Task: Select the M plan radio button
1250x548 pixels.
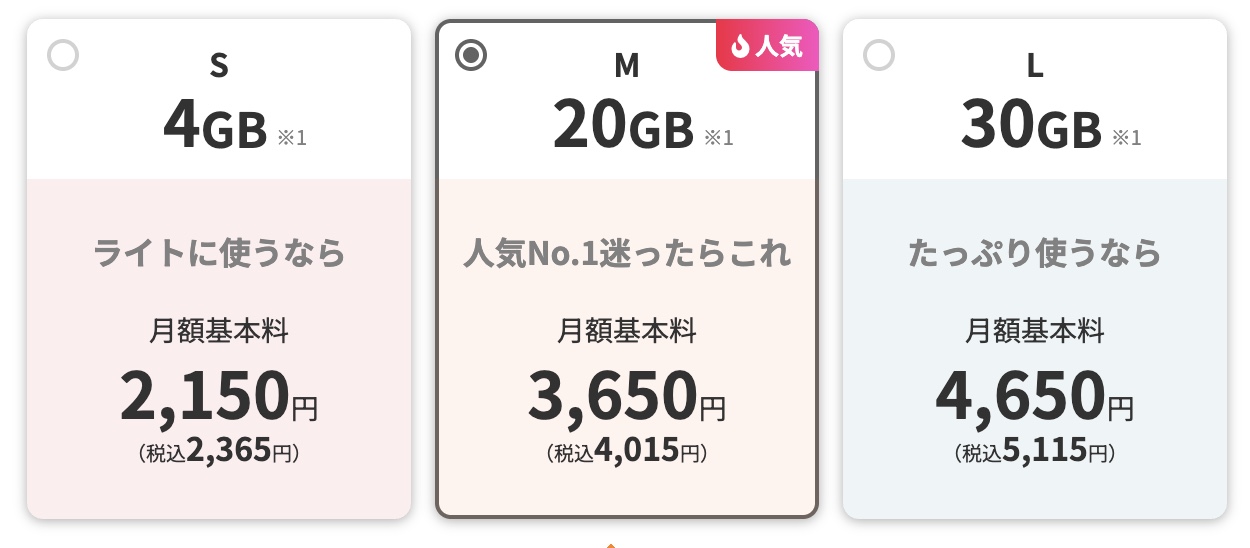Action: pyautogui.click(x=471, y=55)
